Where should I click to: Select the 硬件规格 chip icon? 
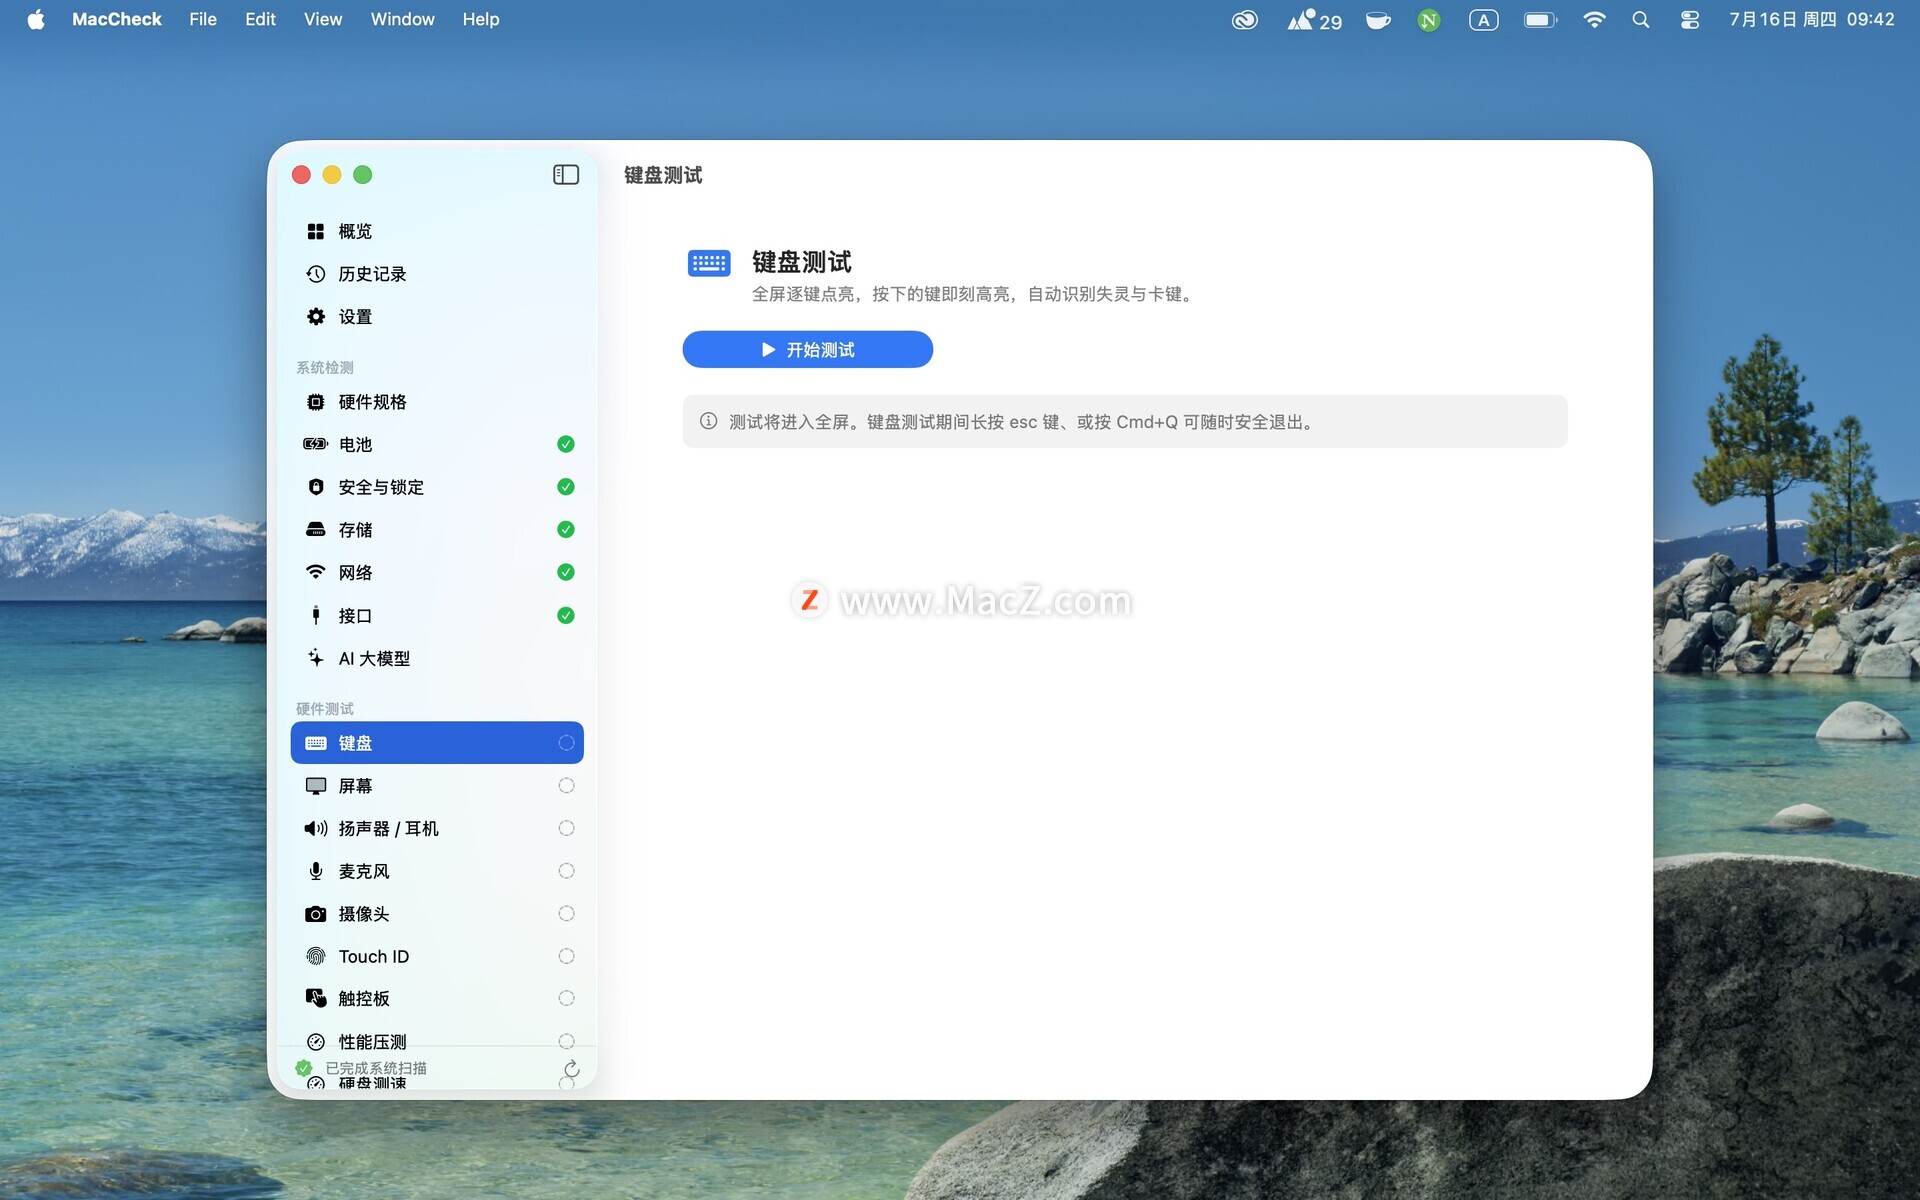(316, 402)
